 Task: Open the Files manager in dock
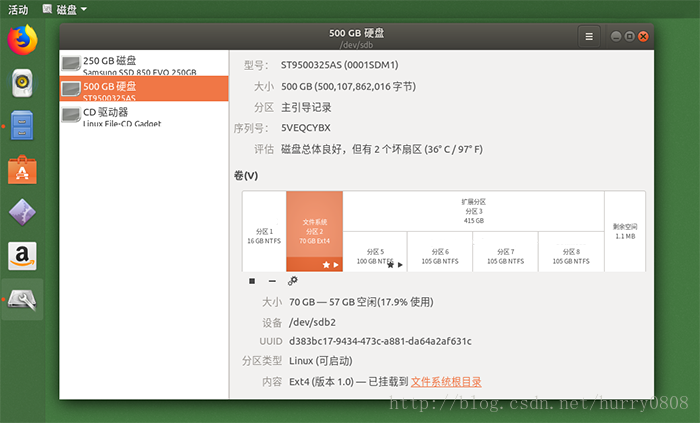(22, 125)
